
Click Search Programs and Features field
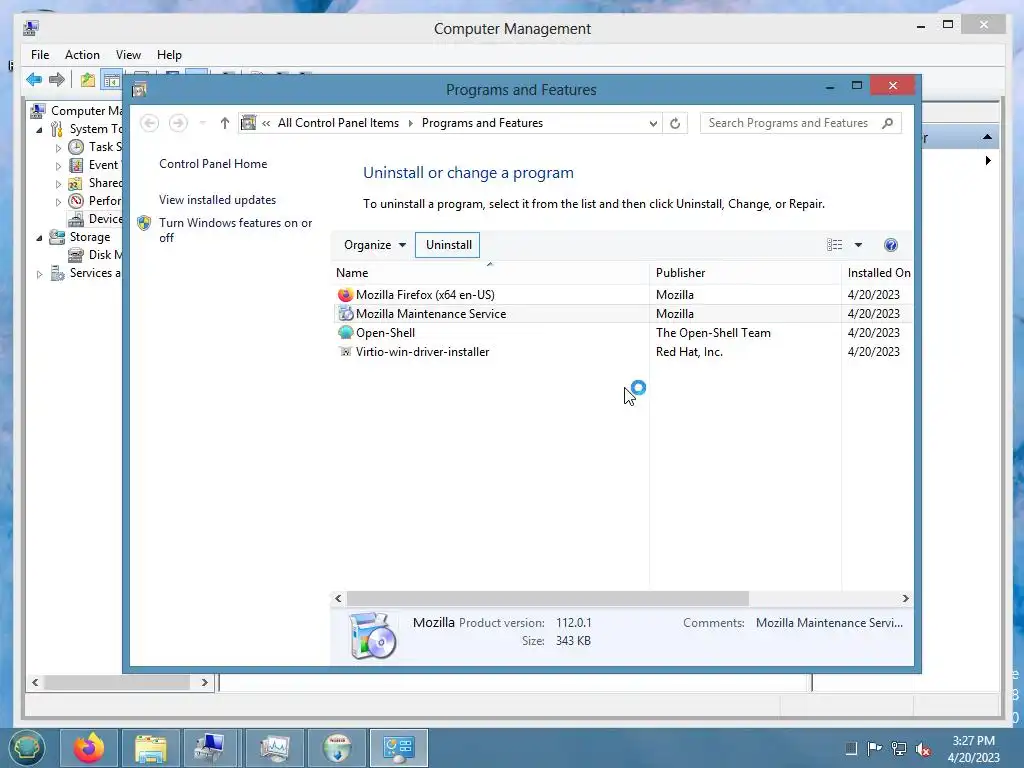point(801,123)
